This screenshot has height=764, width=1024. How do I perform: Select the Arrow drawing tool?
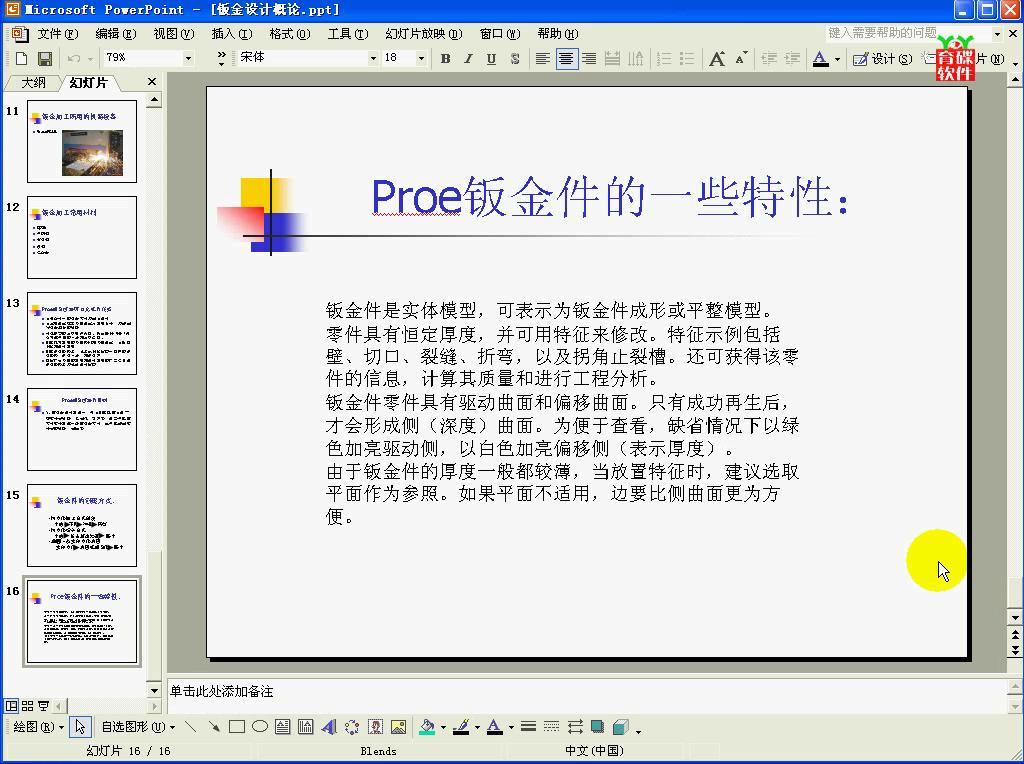[x=214, y=727]
